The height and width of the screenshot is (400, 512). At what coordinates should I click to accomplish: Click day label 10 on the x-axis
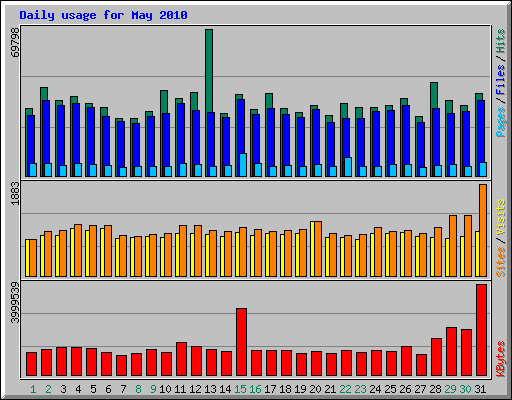pos(165,389)
